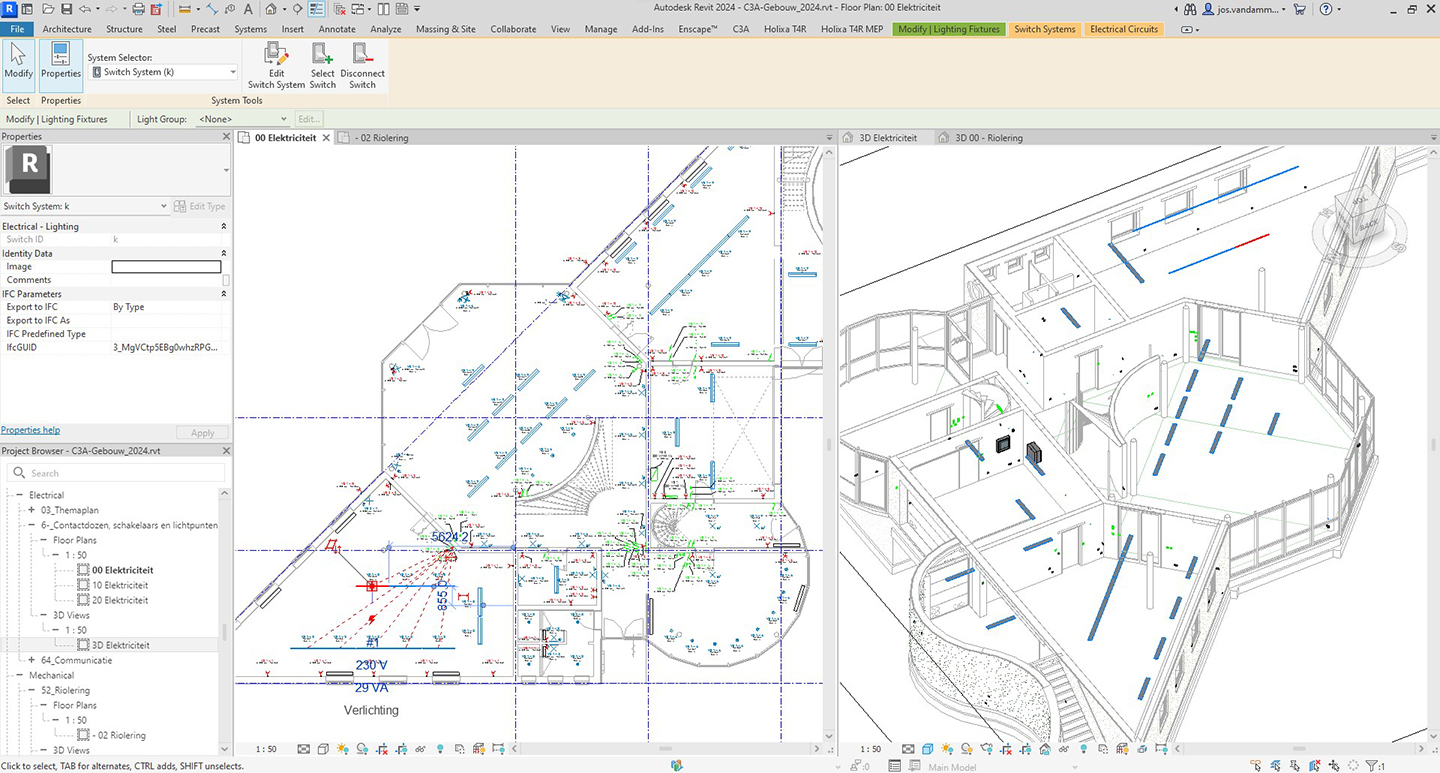Click the selection filter funnel icon
Viewport: 1440px width, 773px height.
point(1371,765)
